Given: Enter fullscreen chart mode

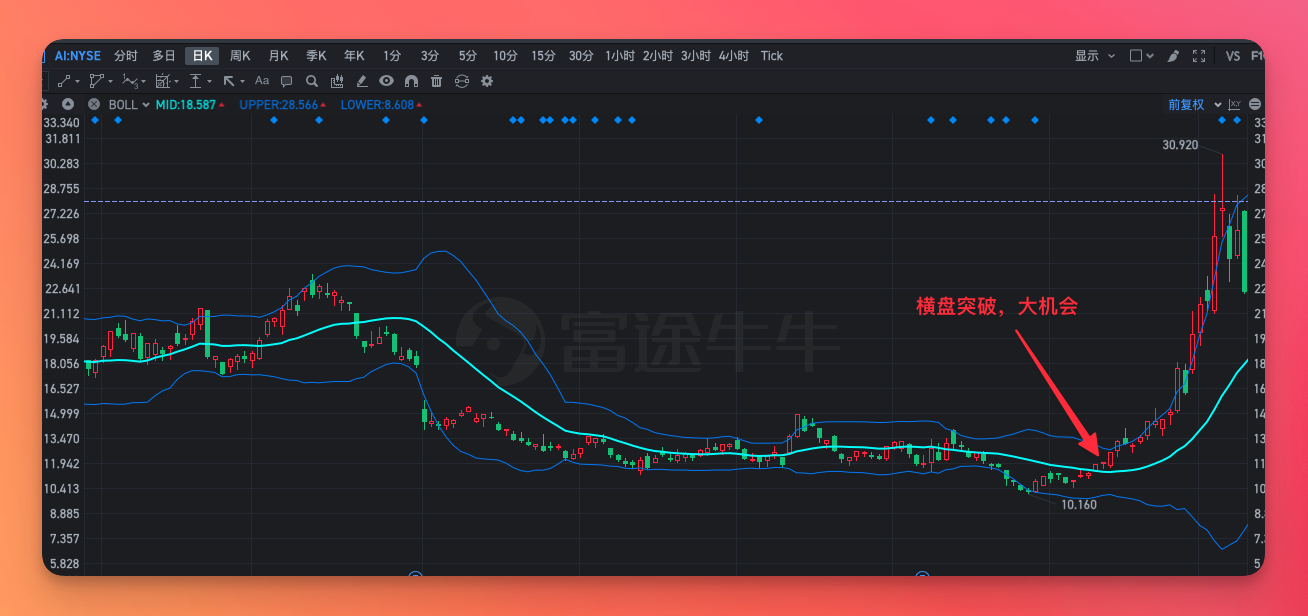Looking at the screenshot, I should coord(1199,56).
